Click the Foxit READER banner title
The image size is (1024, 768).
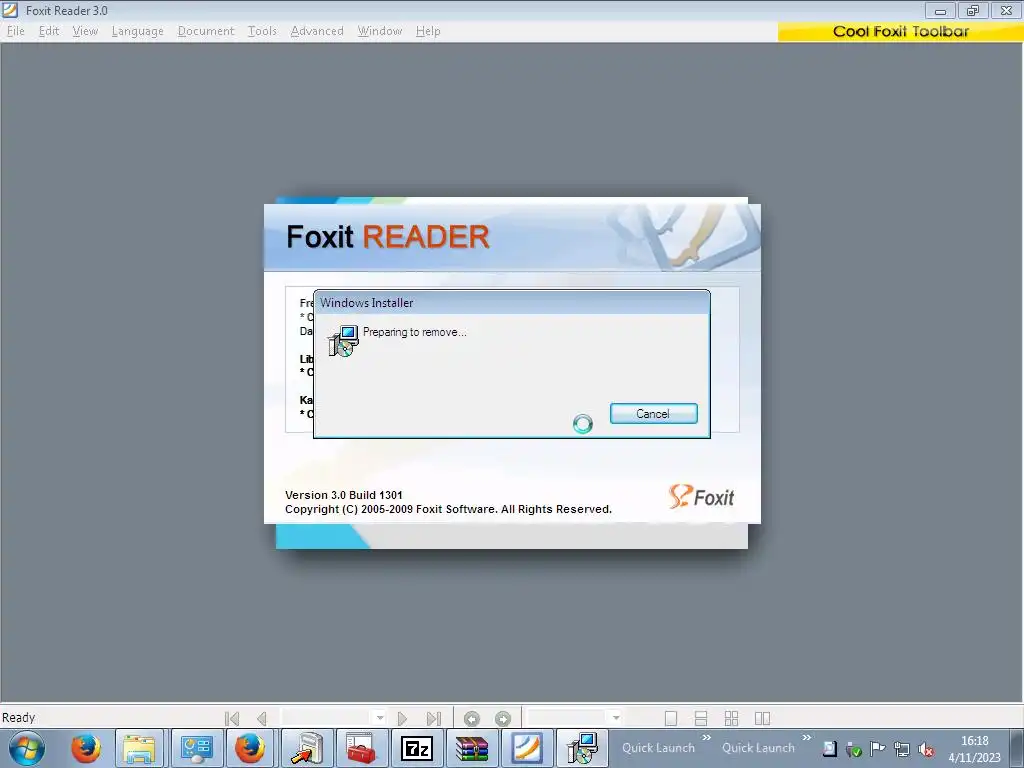point(387,236)
